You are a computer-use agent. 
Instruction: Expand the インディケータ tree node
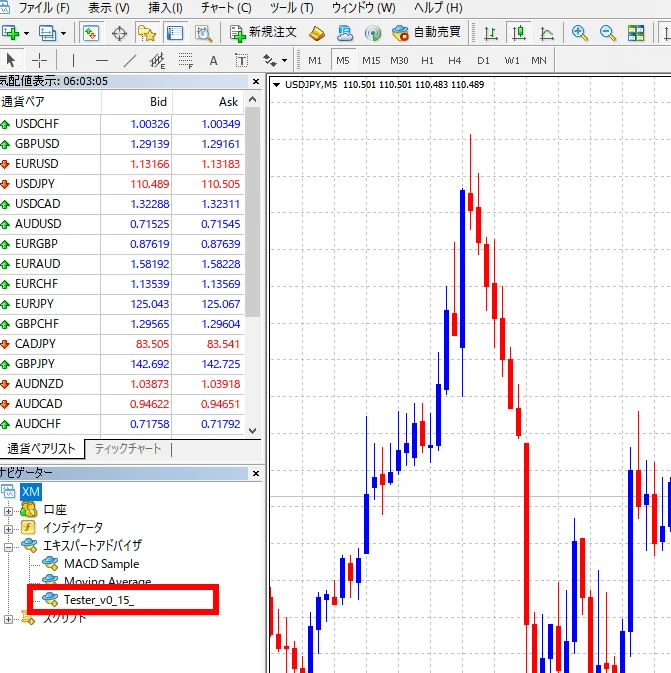[9, 527]
